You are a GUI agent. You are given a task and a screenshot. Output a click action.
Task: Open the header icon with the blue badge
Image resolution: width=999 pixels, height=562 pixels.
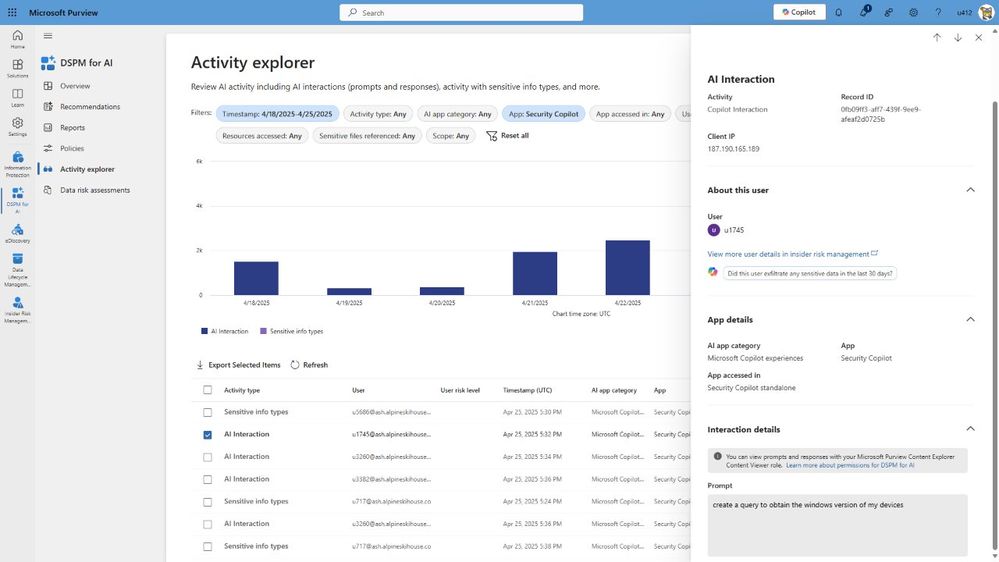point(864,11)
